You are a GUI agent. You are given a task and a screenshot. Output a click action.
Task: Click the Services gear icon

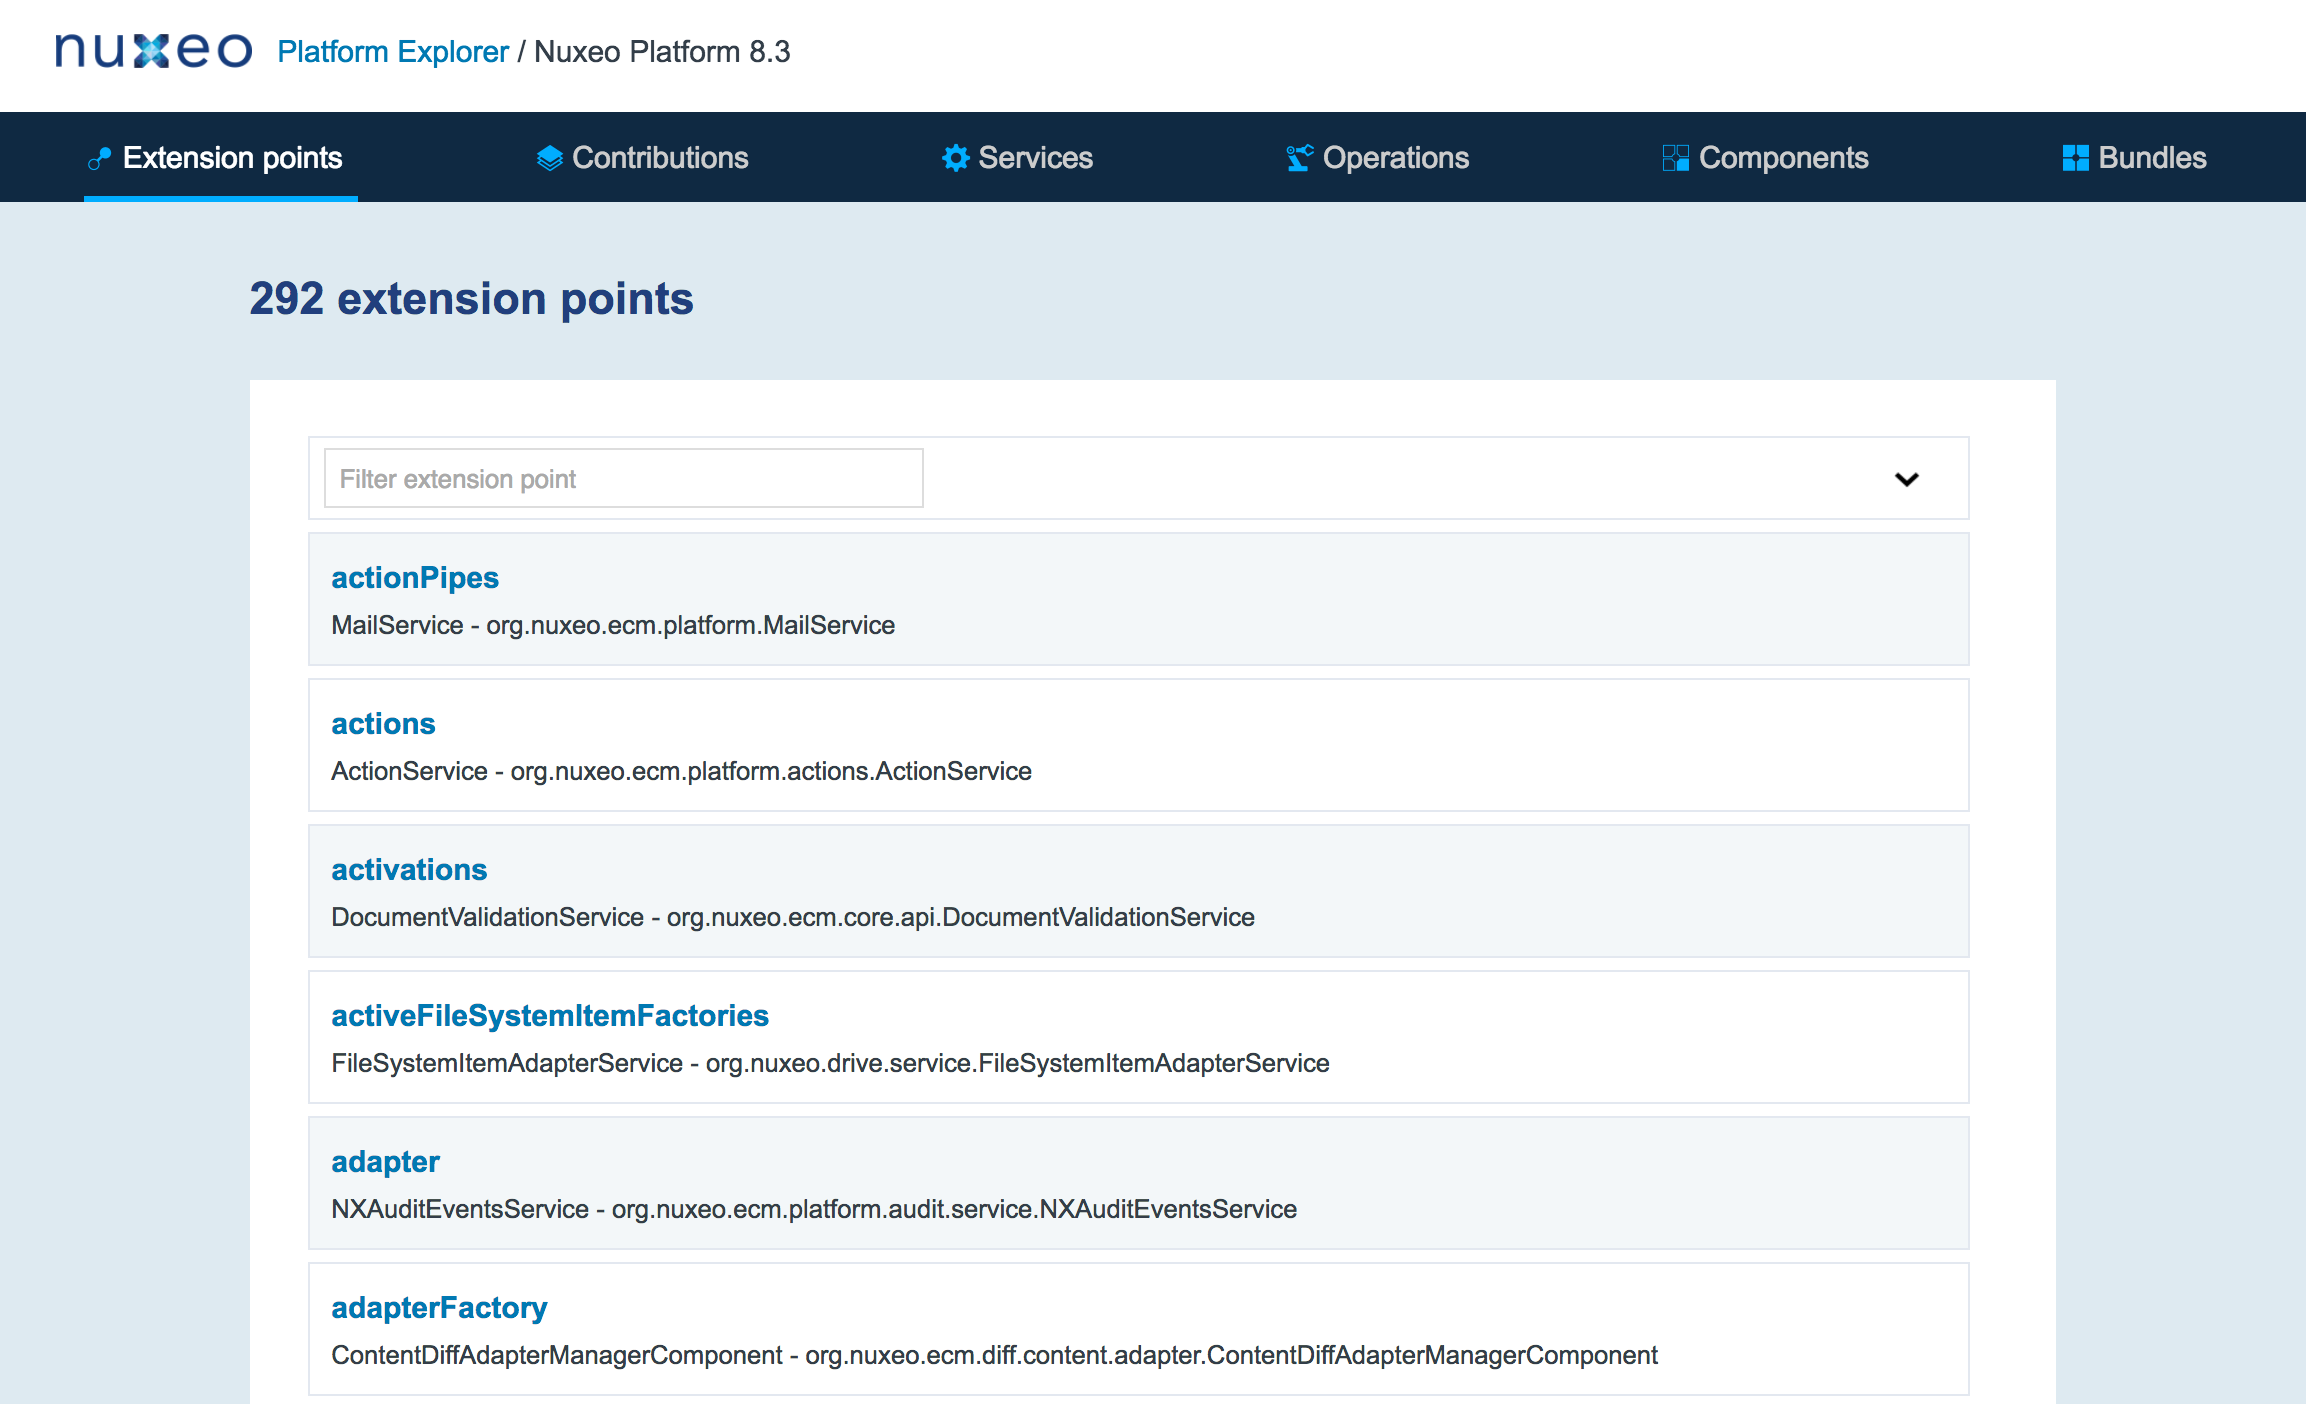(x=955, y=158)
